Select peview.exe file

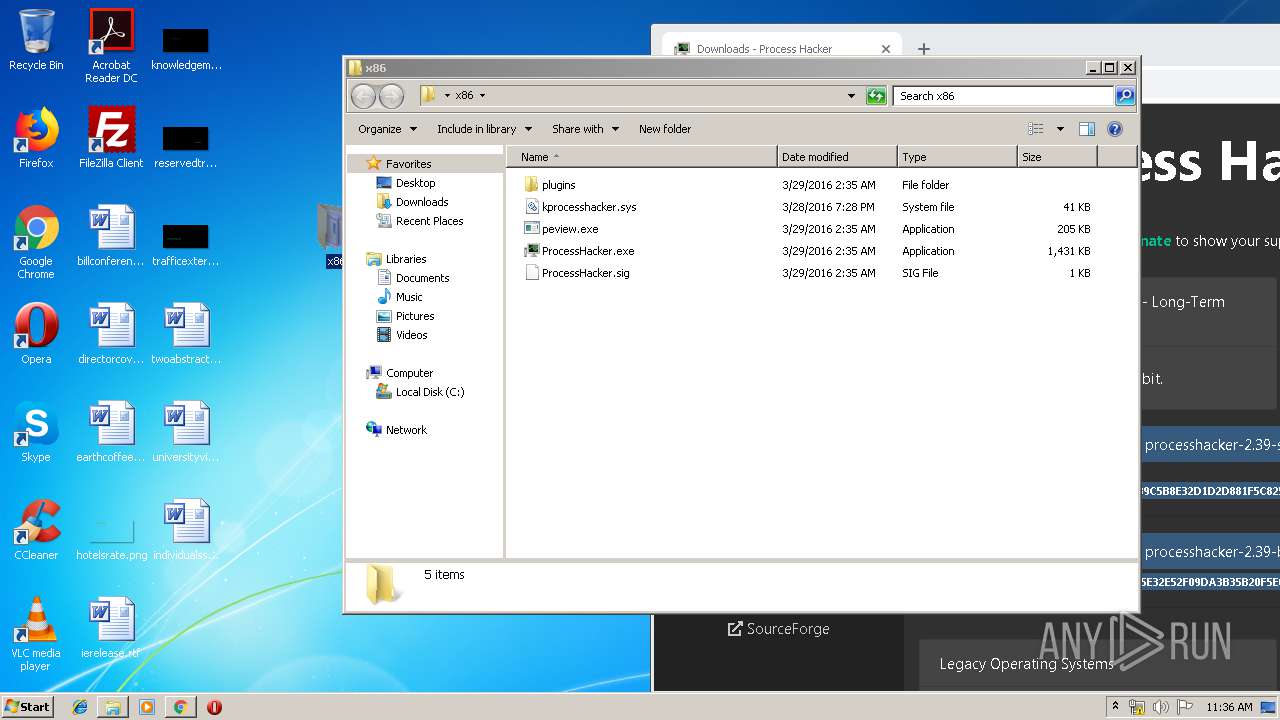(810, 229)
